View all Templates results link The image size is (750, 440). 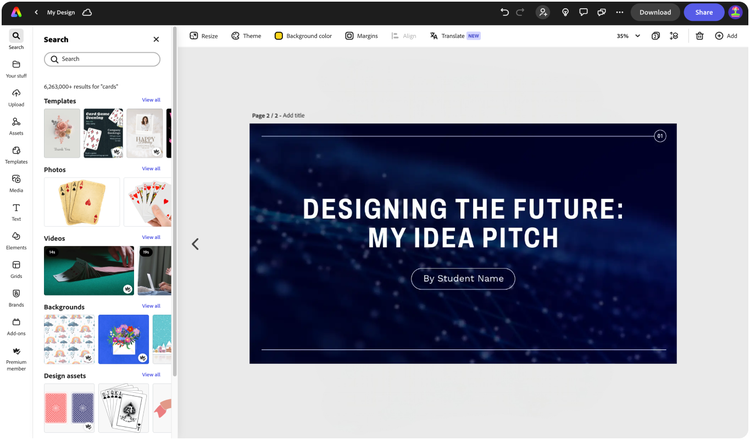point(151,100)
